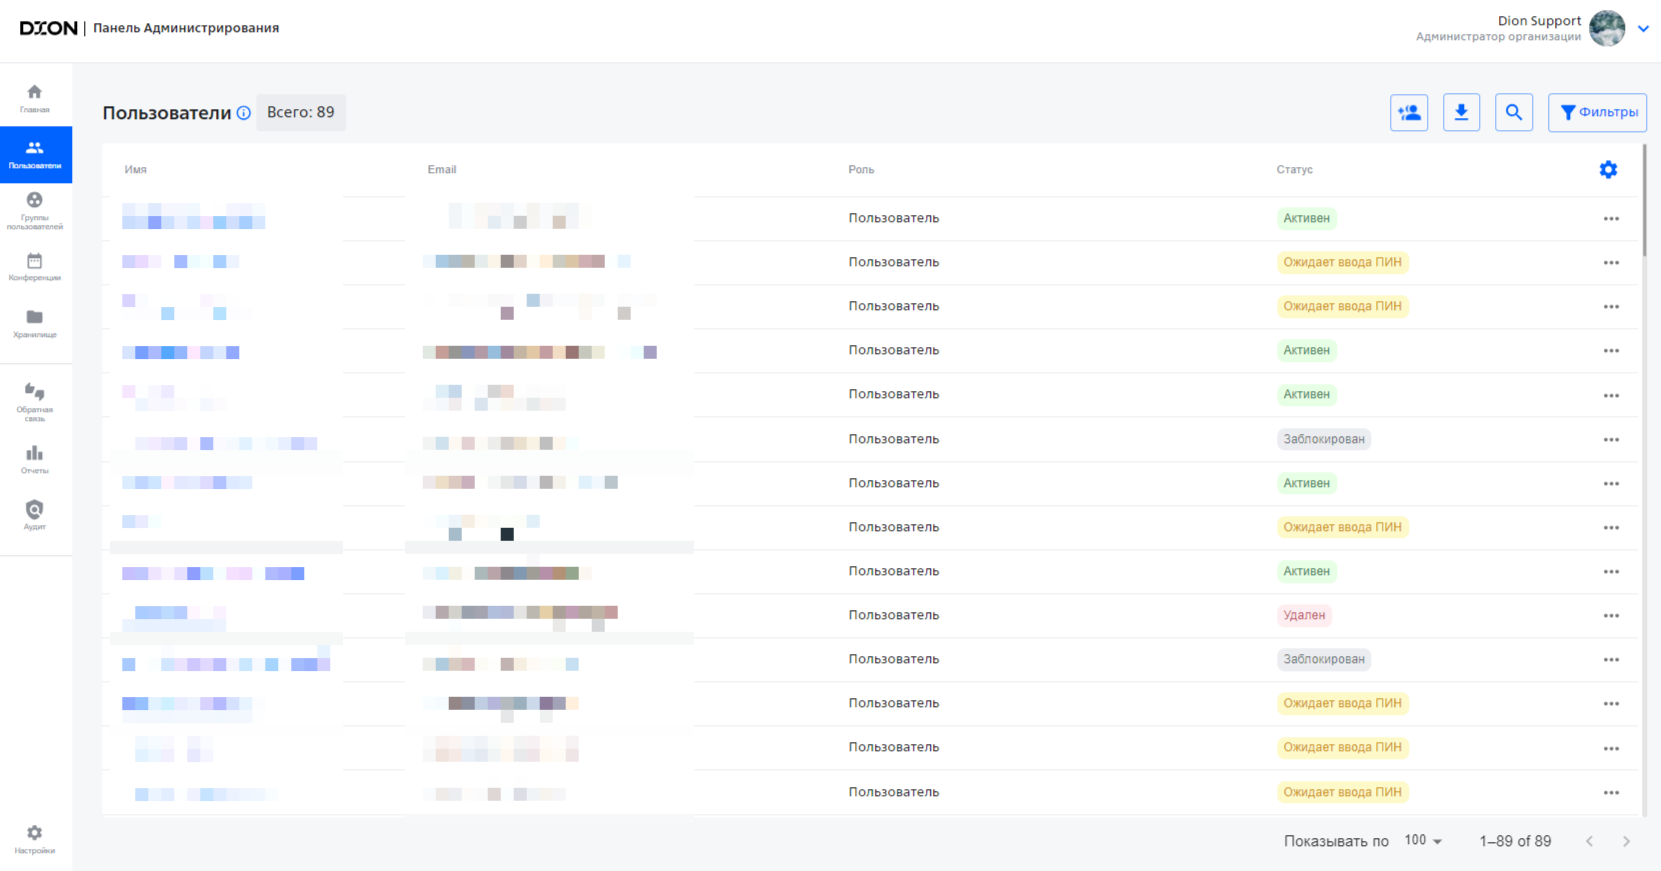Open Настройки at sidebar bottom
1661x871 pixels.
click(x=35, y=839)
